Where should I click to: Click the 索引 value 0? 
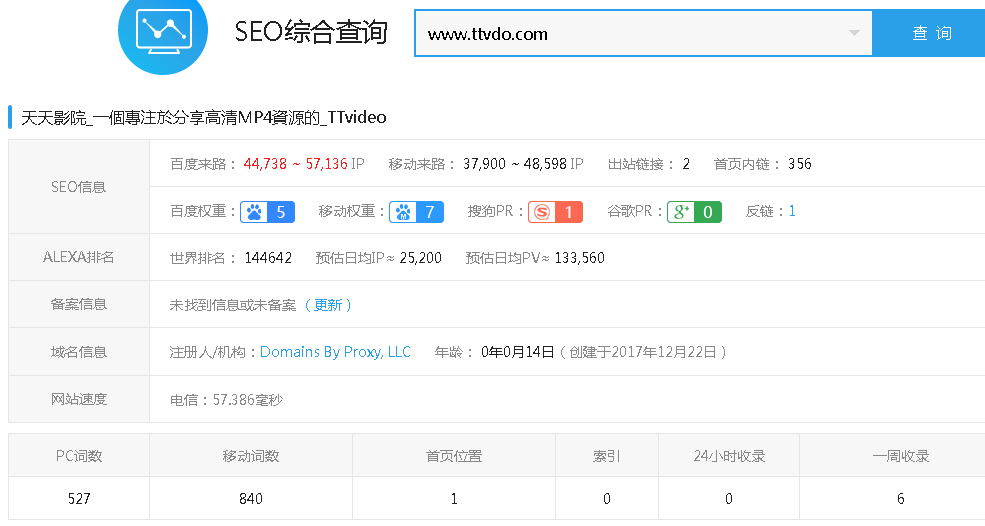(x=606, y=499)
